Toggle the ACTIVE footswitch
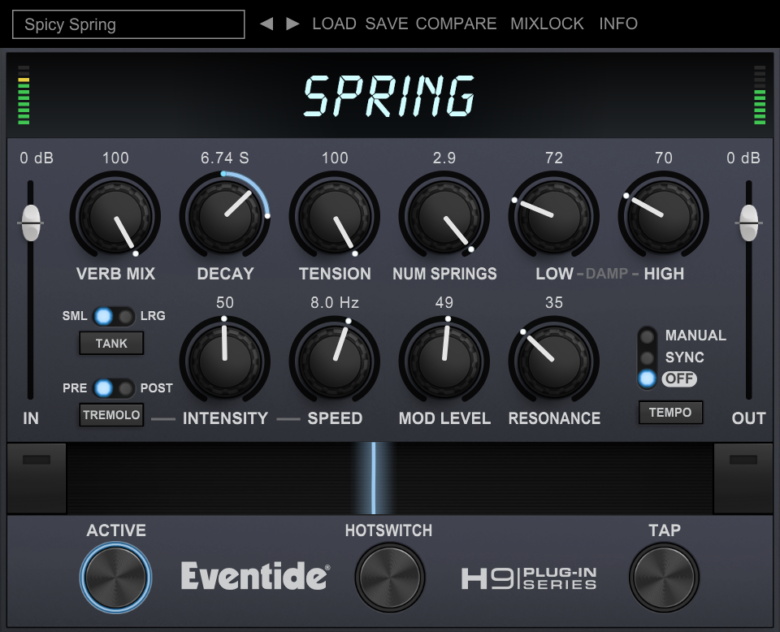This screenshot has width=780, height=632. point(115,577)
